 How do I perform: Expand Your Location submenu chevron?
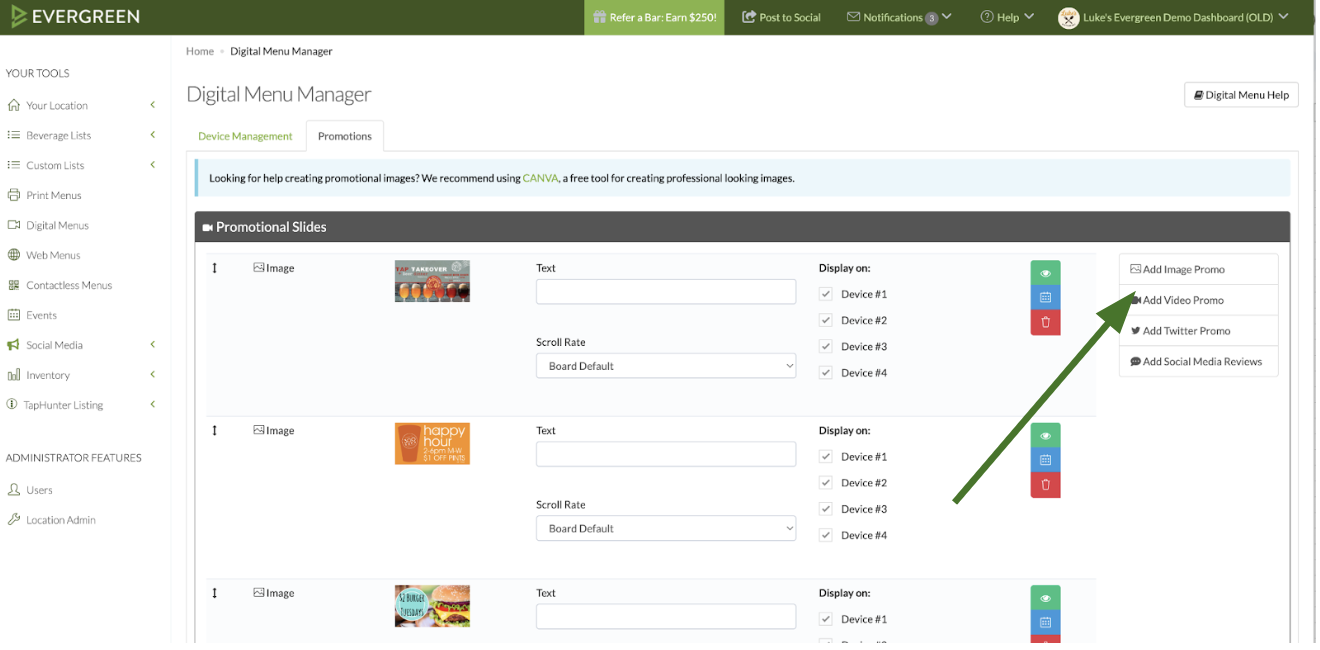153,105
